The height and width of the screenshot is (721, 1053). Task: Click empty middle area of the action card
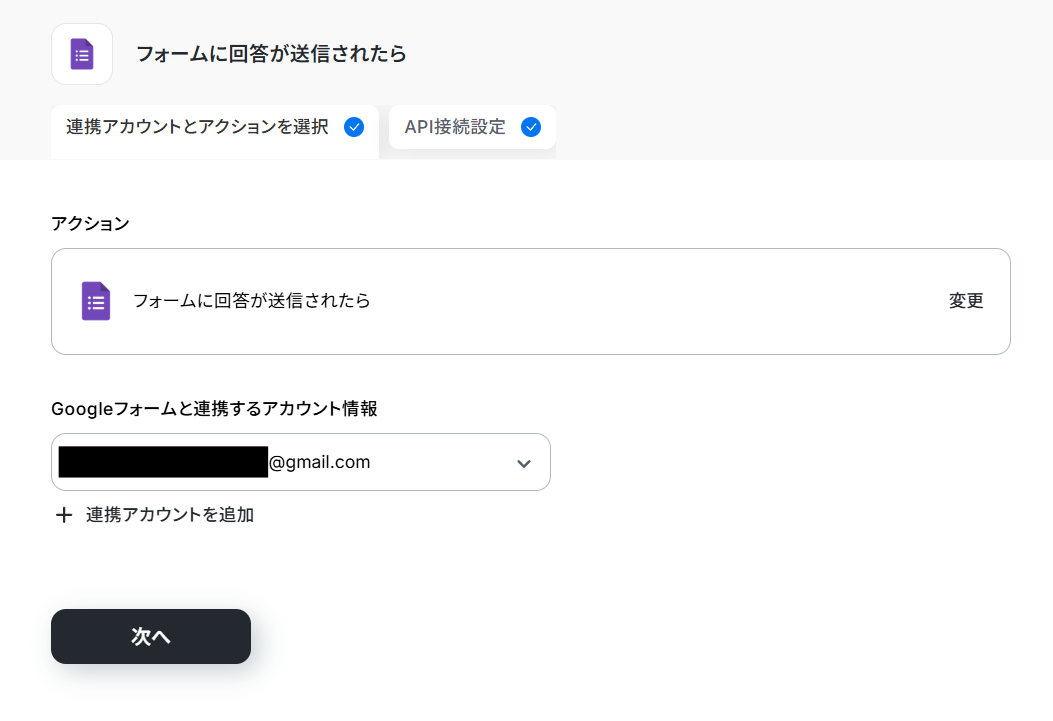(650, 301)
